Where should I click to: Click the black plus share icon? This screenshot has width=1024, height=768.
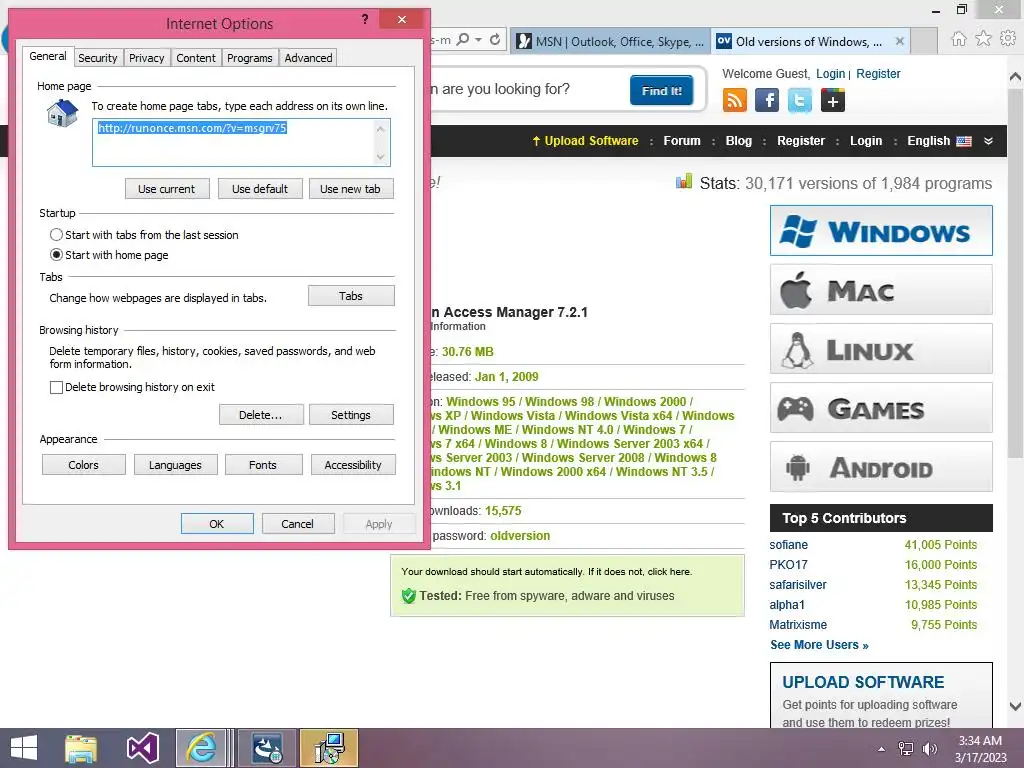point(833,101)
